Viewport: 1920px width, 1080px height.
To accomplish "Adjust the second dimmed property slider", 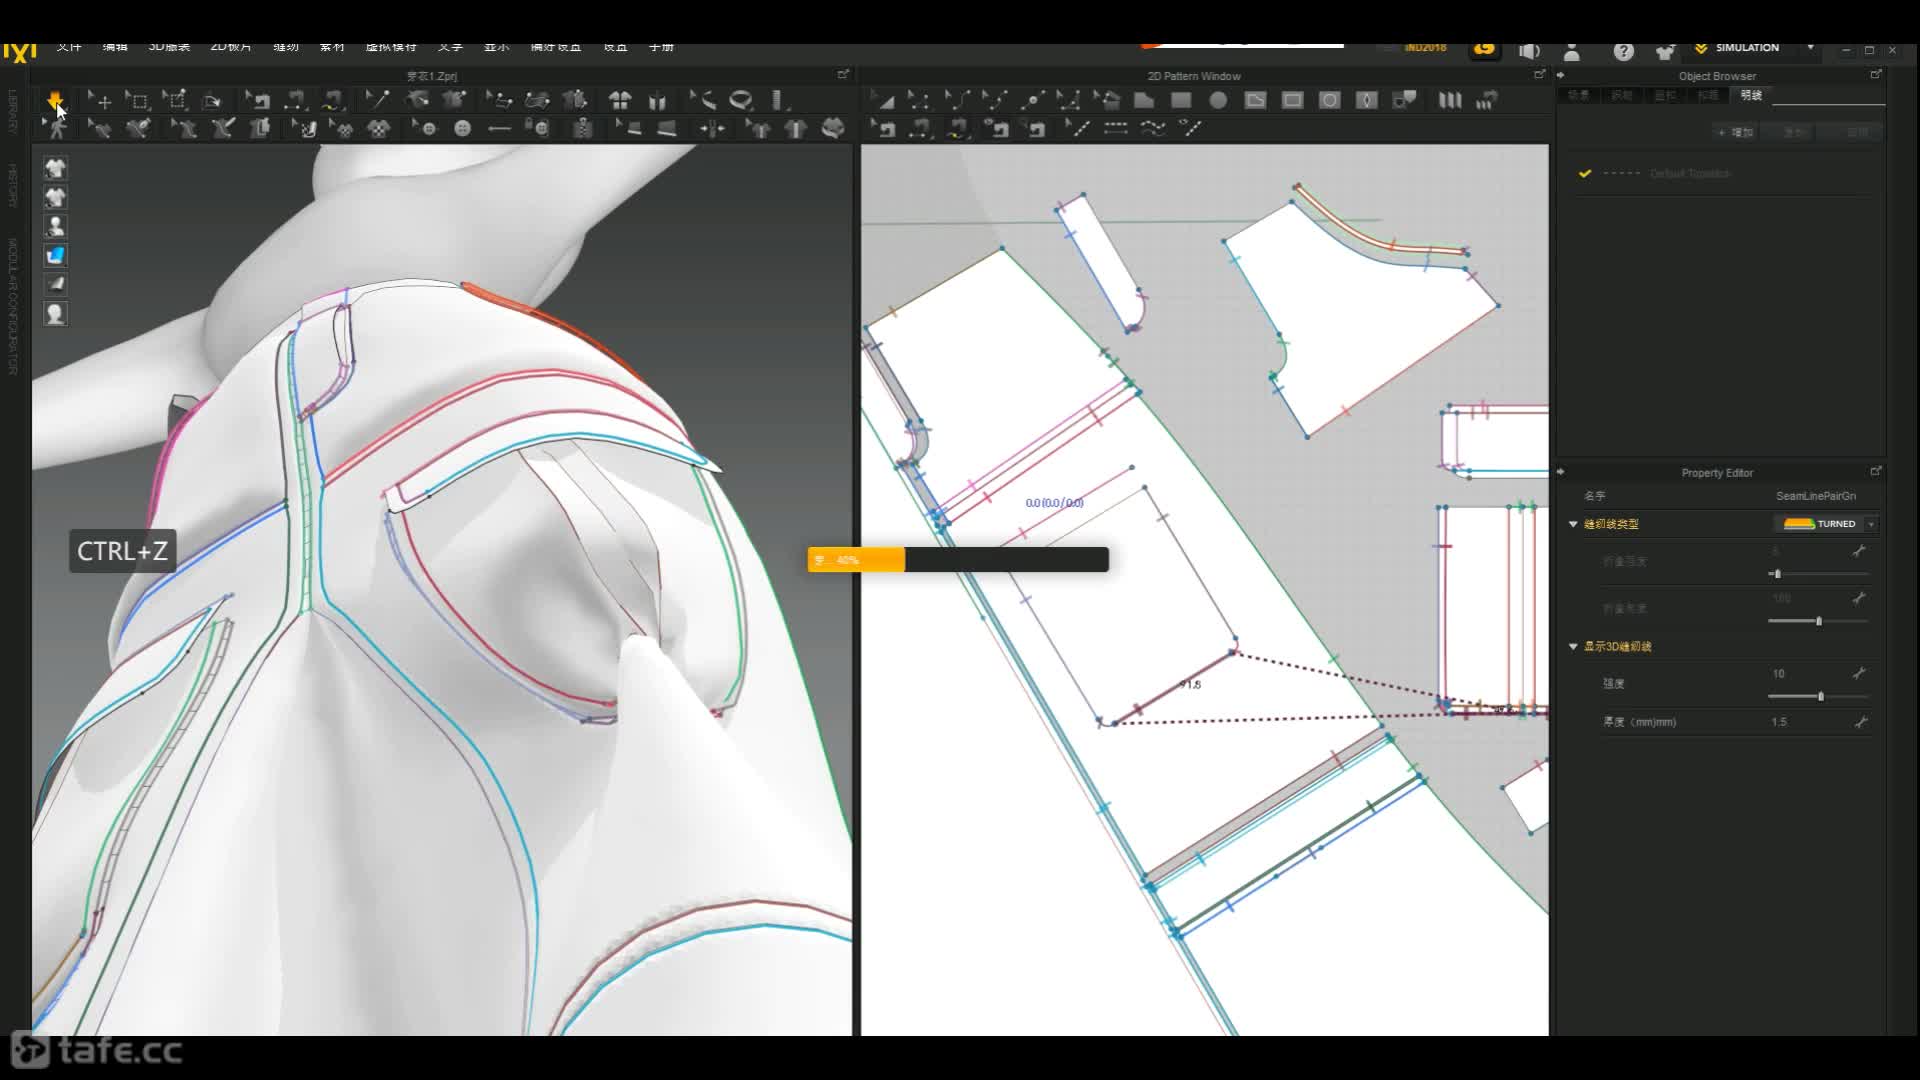I will coord(1818,621).
